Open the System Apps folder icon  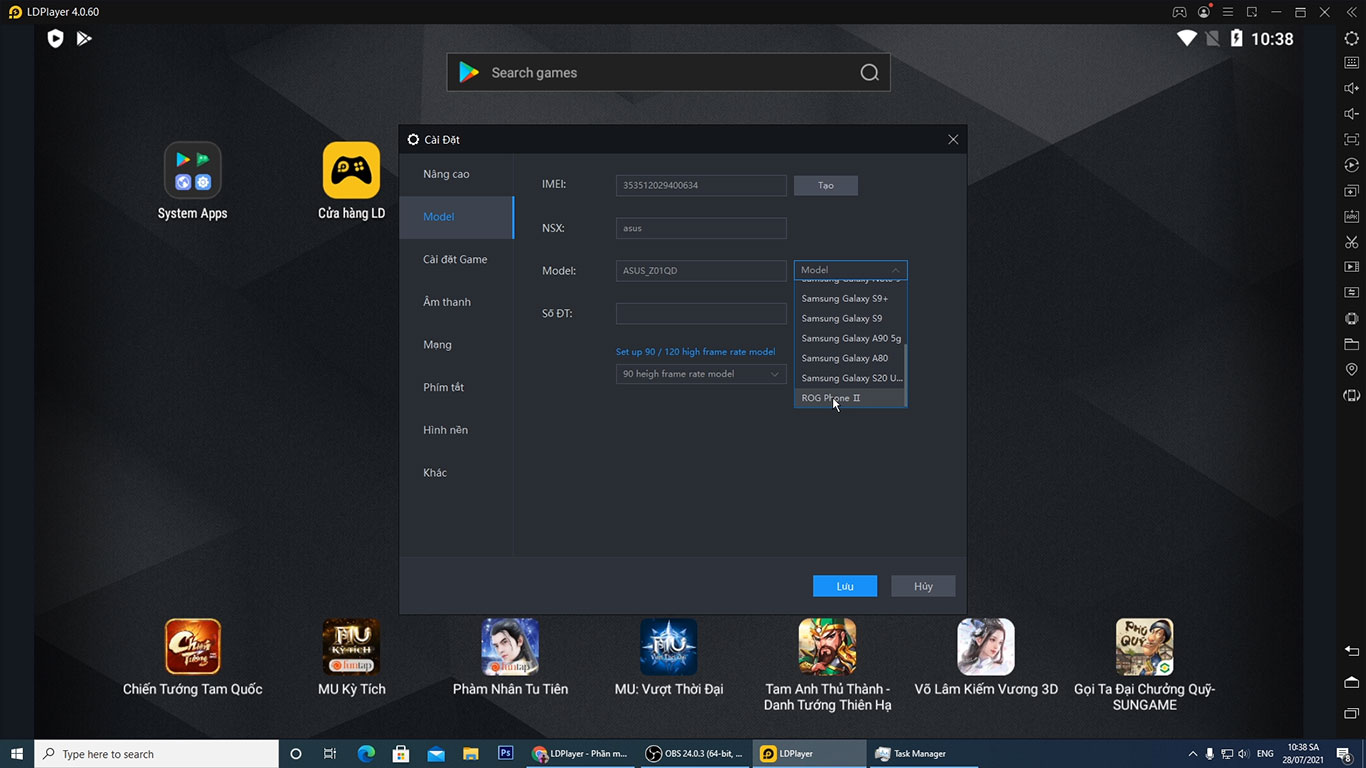click(x=192, y=170)
